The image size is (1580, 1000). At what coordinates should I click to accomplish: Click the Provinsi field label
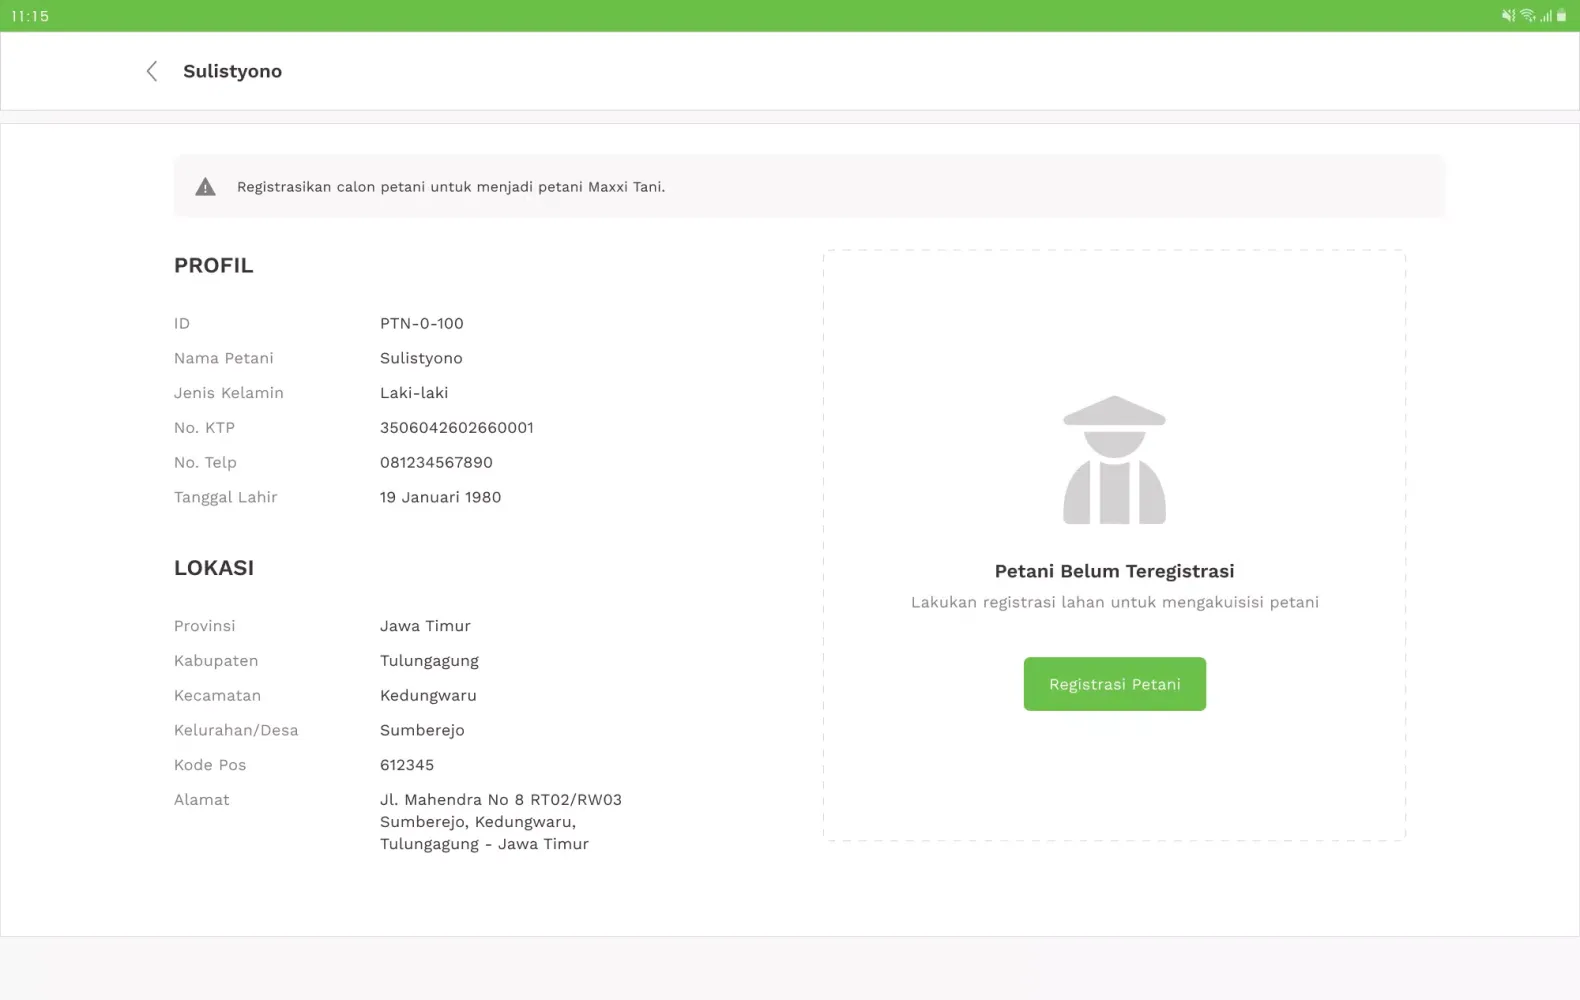coord(205,626)
